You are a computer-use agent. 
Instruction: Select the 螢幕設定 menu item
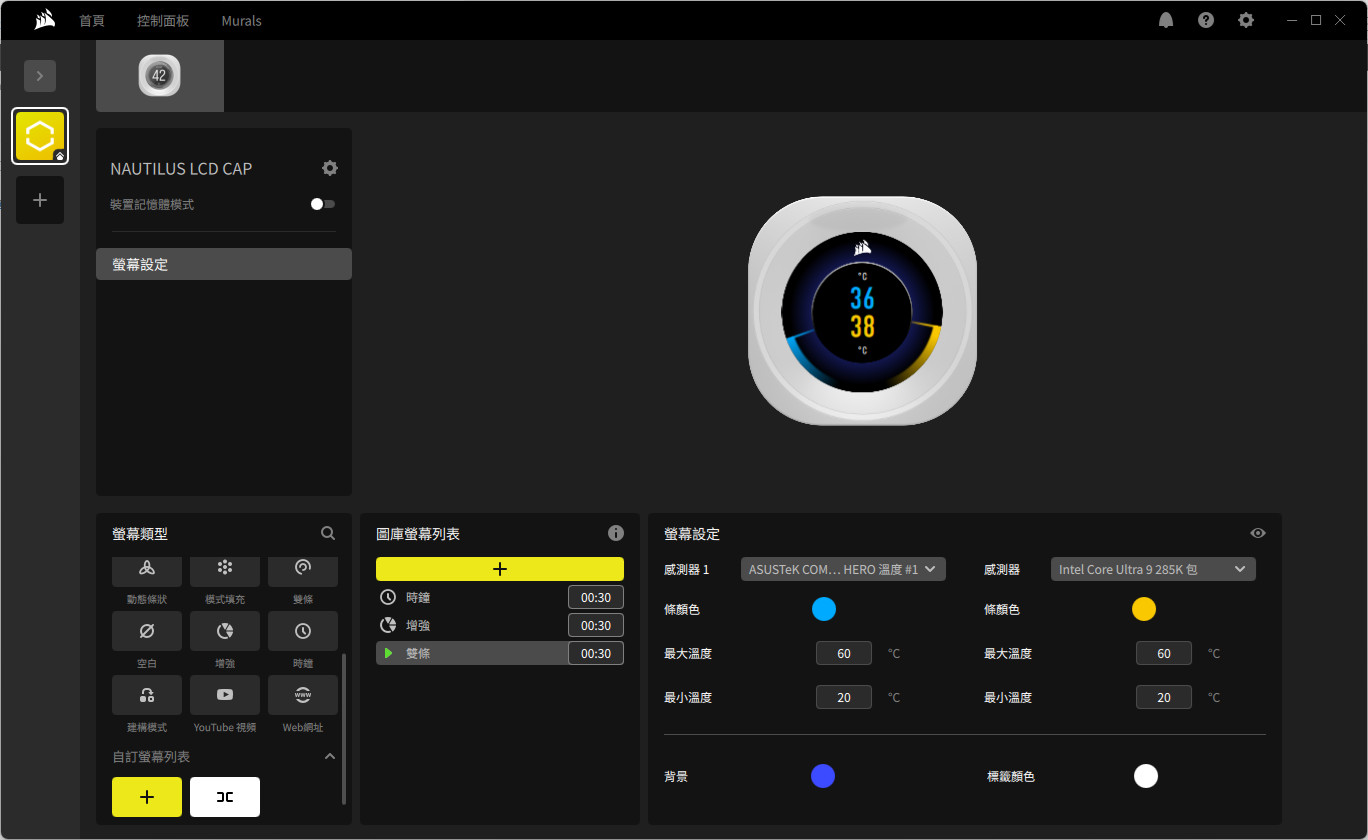click(224, 264)
